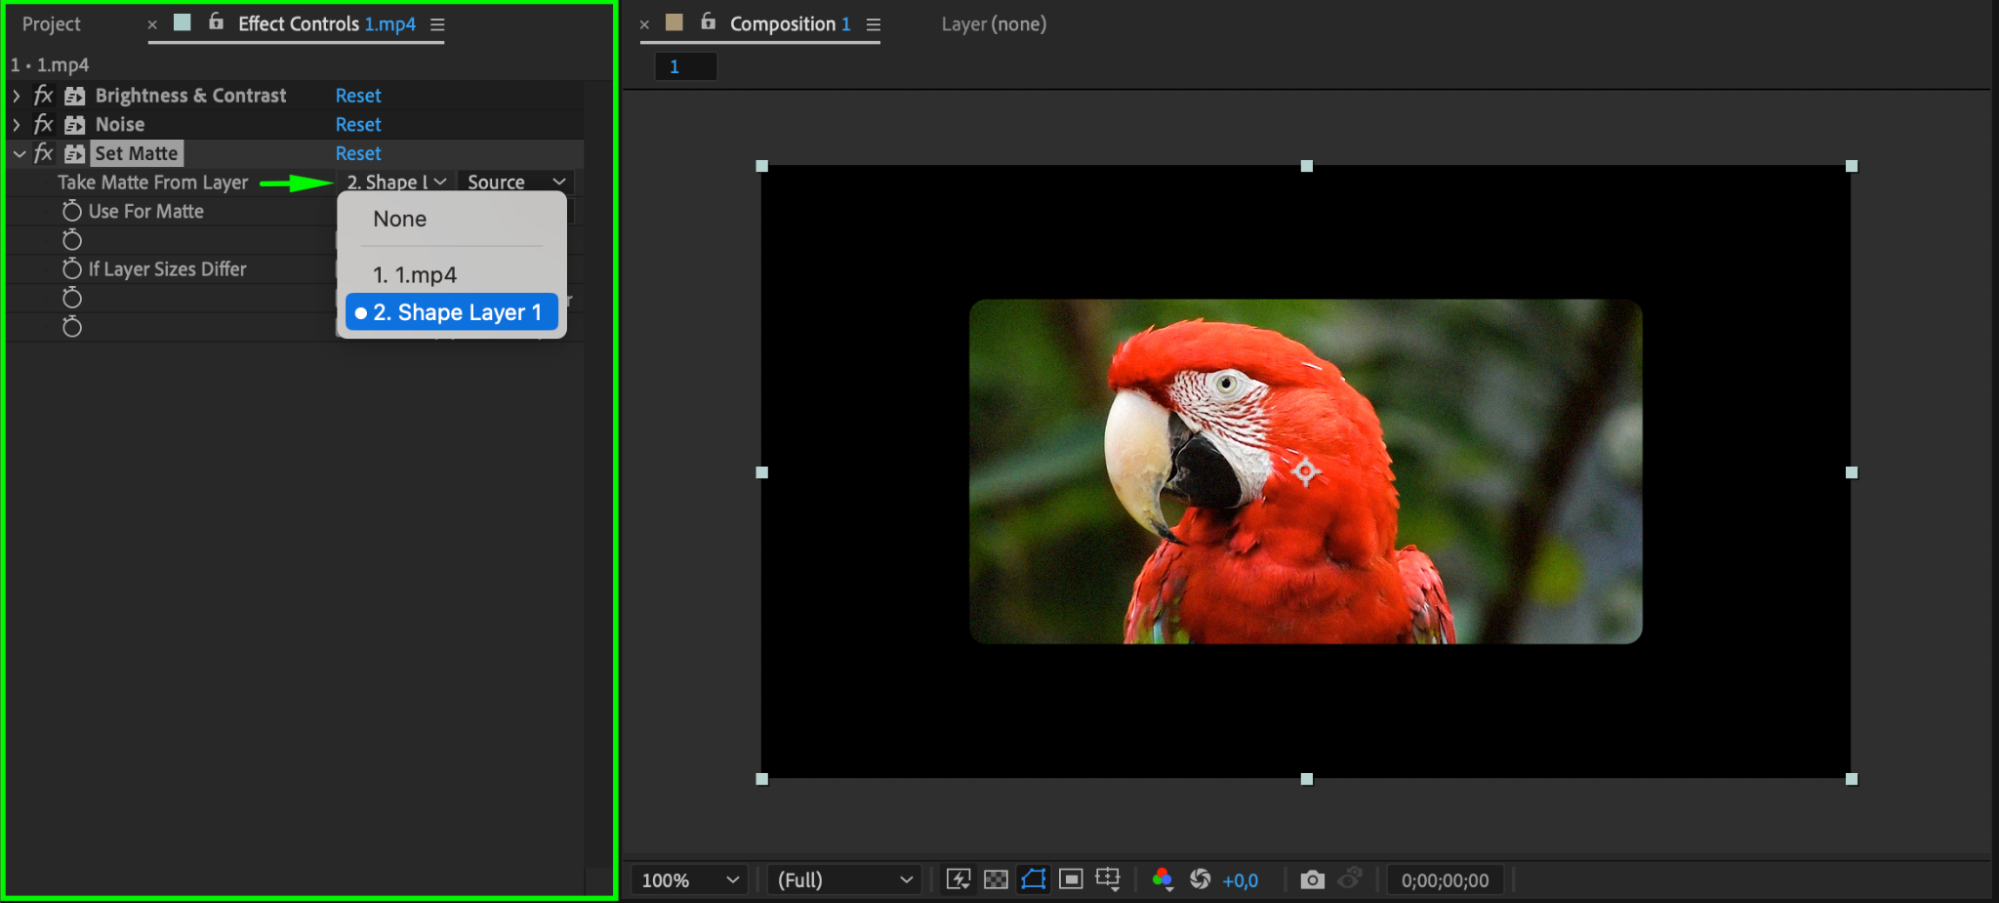
Task: Toggle mask and shape path visibility
Action: 1033,879
